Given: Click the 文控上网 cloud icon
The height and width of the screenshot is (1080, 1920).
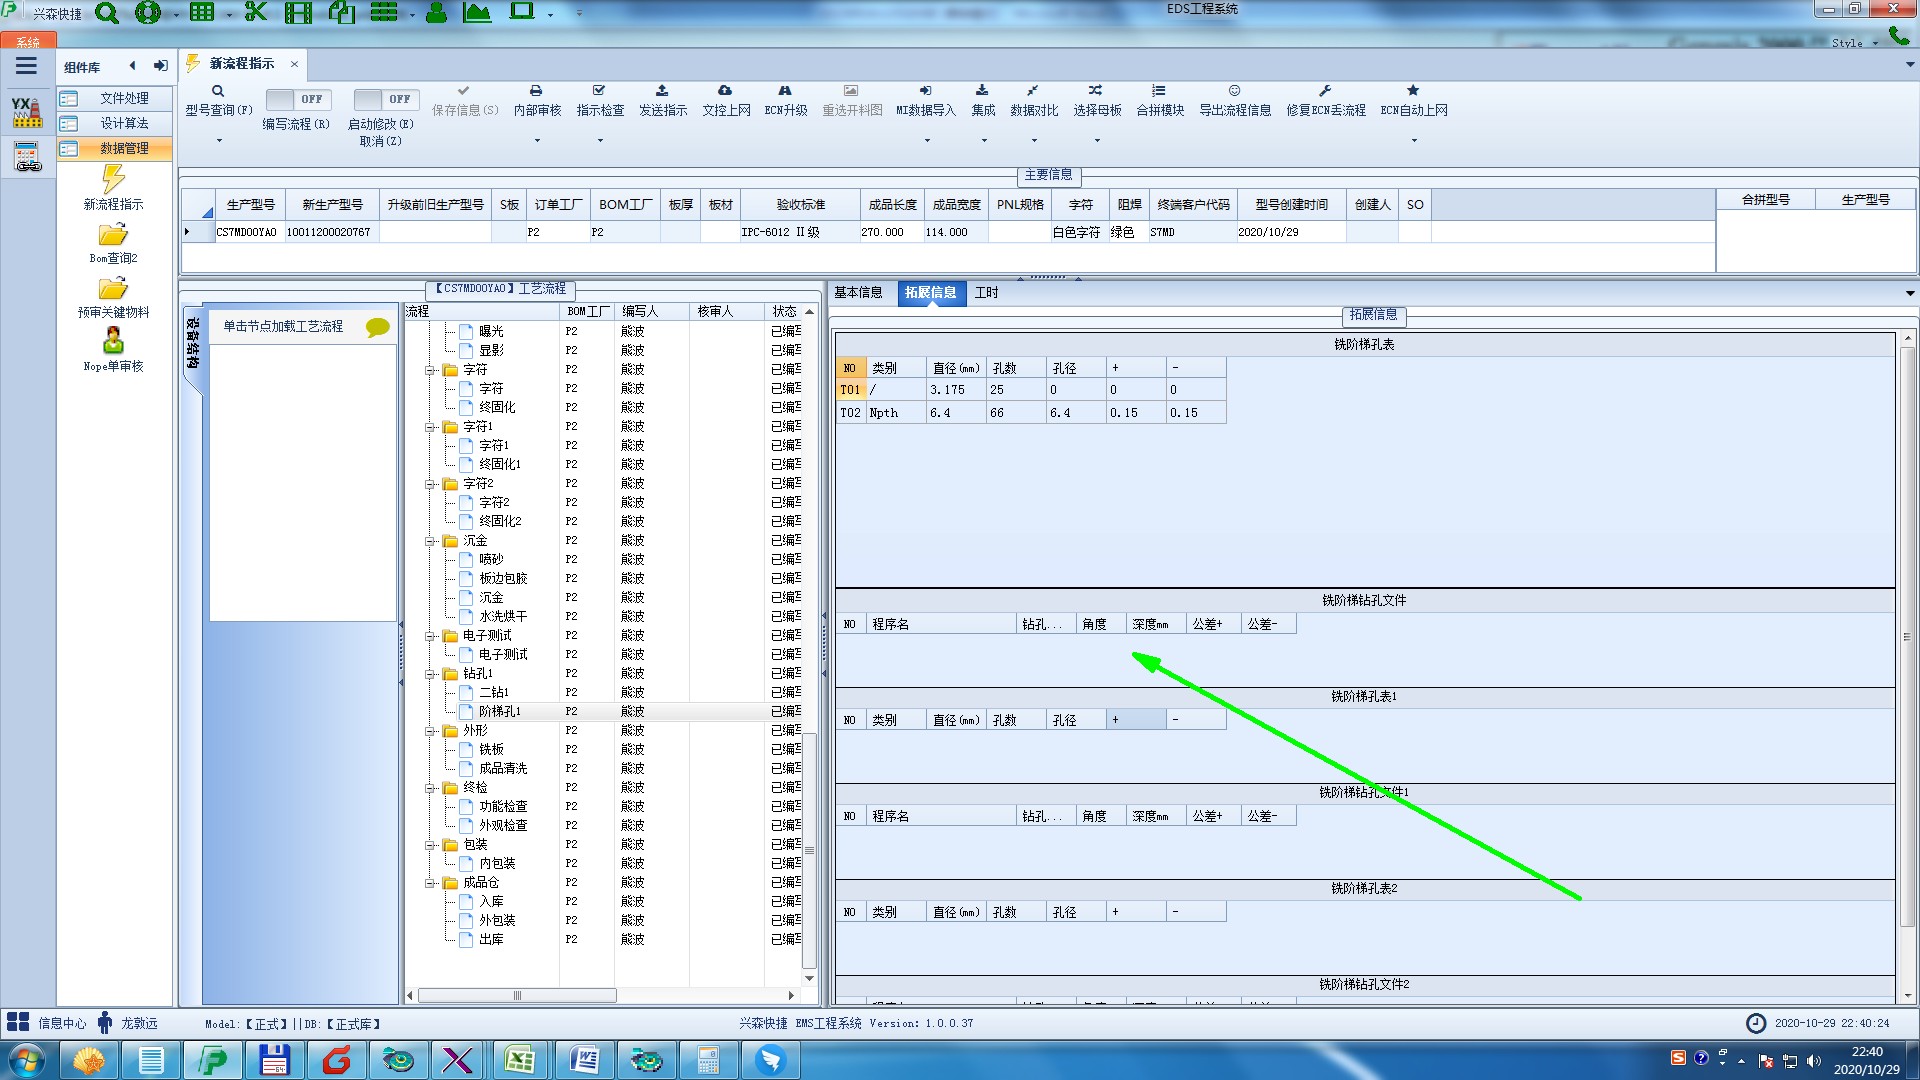Looking at the screenshot, I should (x=725, y=91).
